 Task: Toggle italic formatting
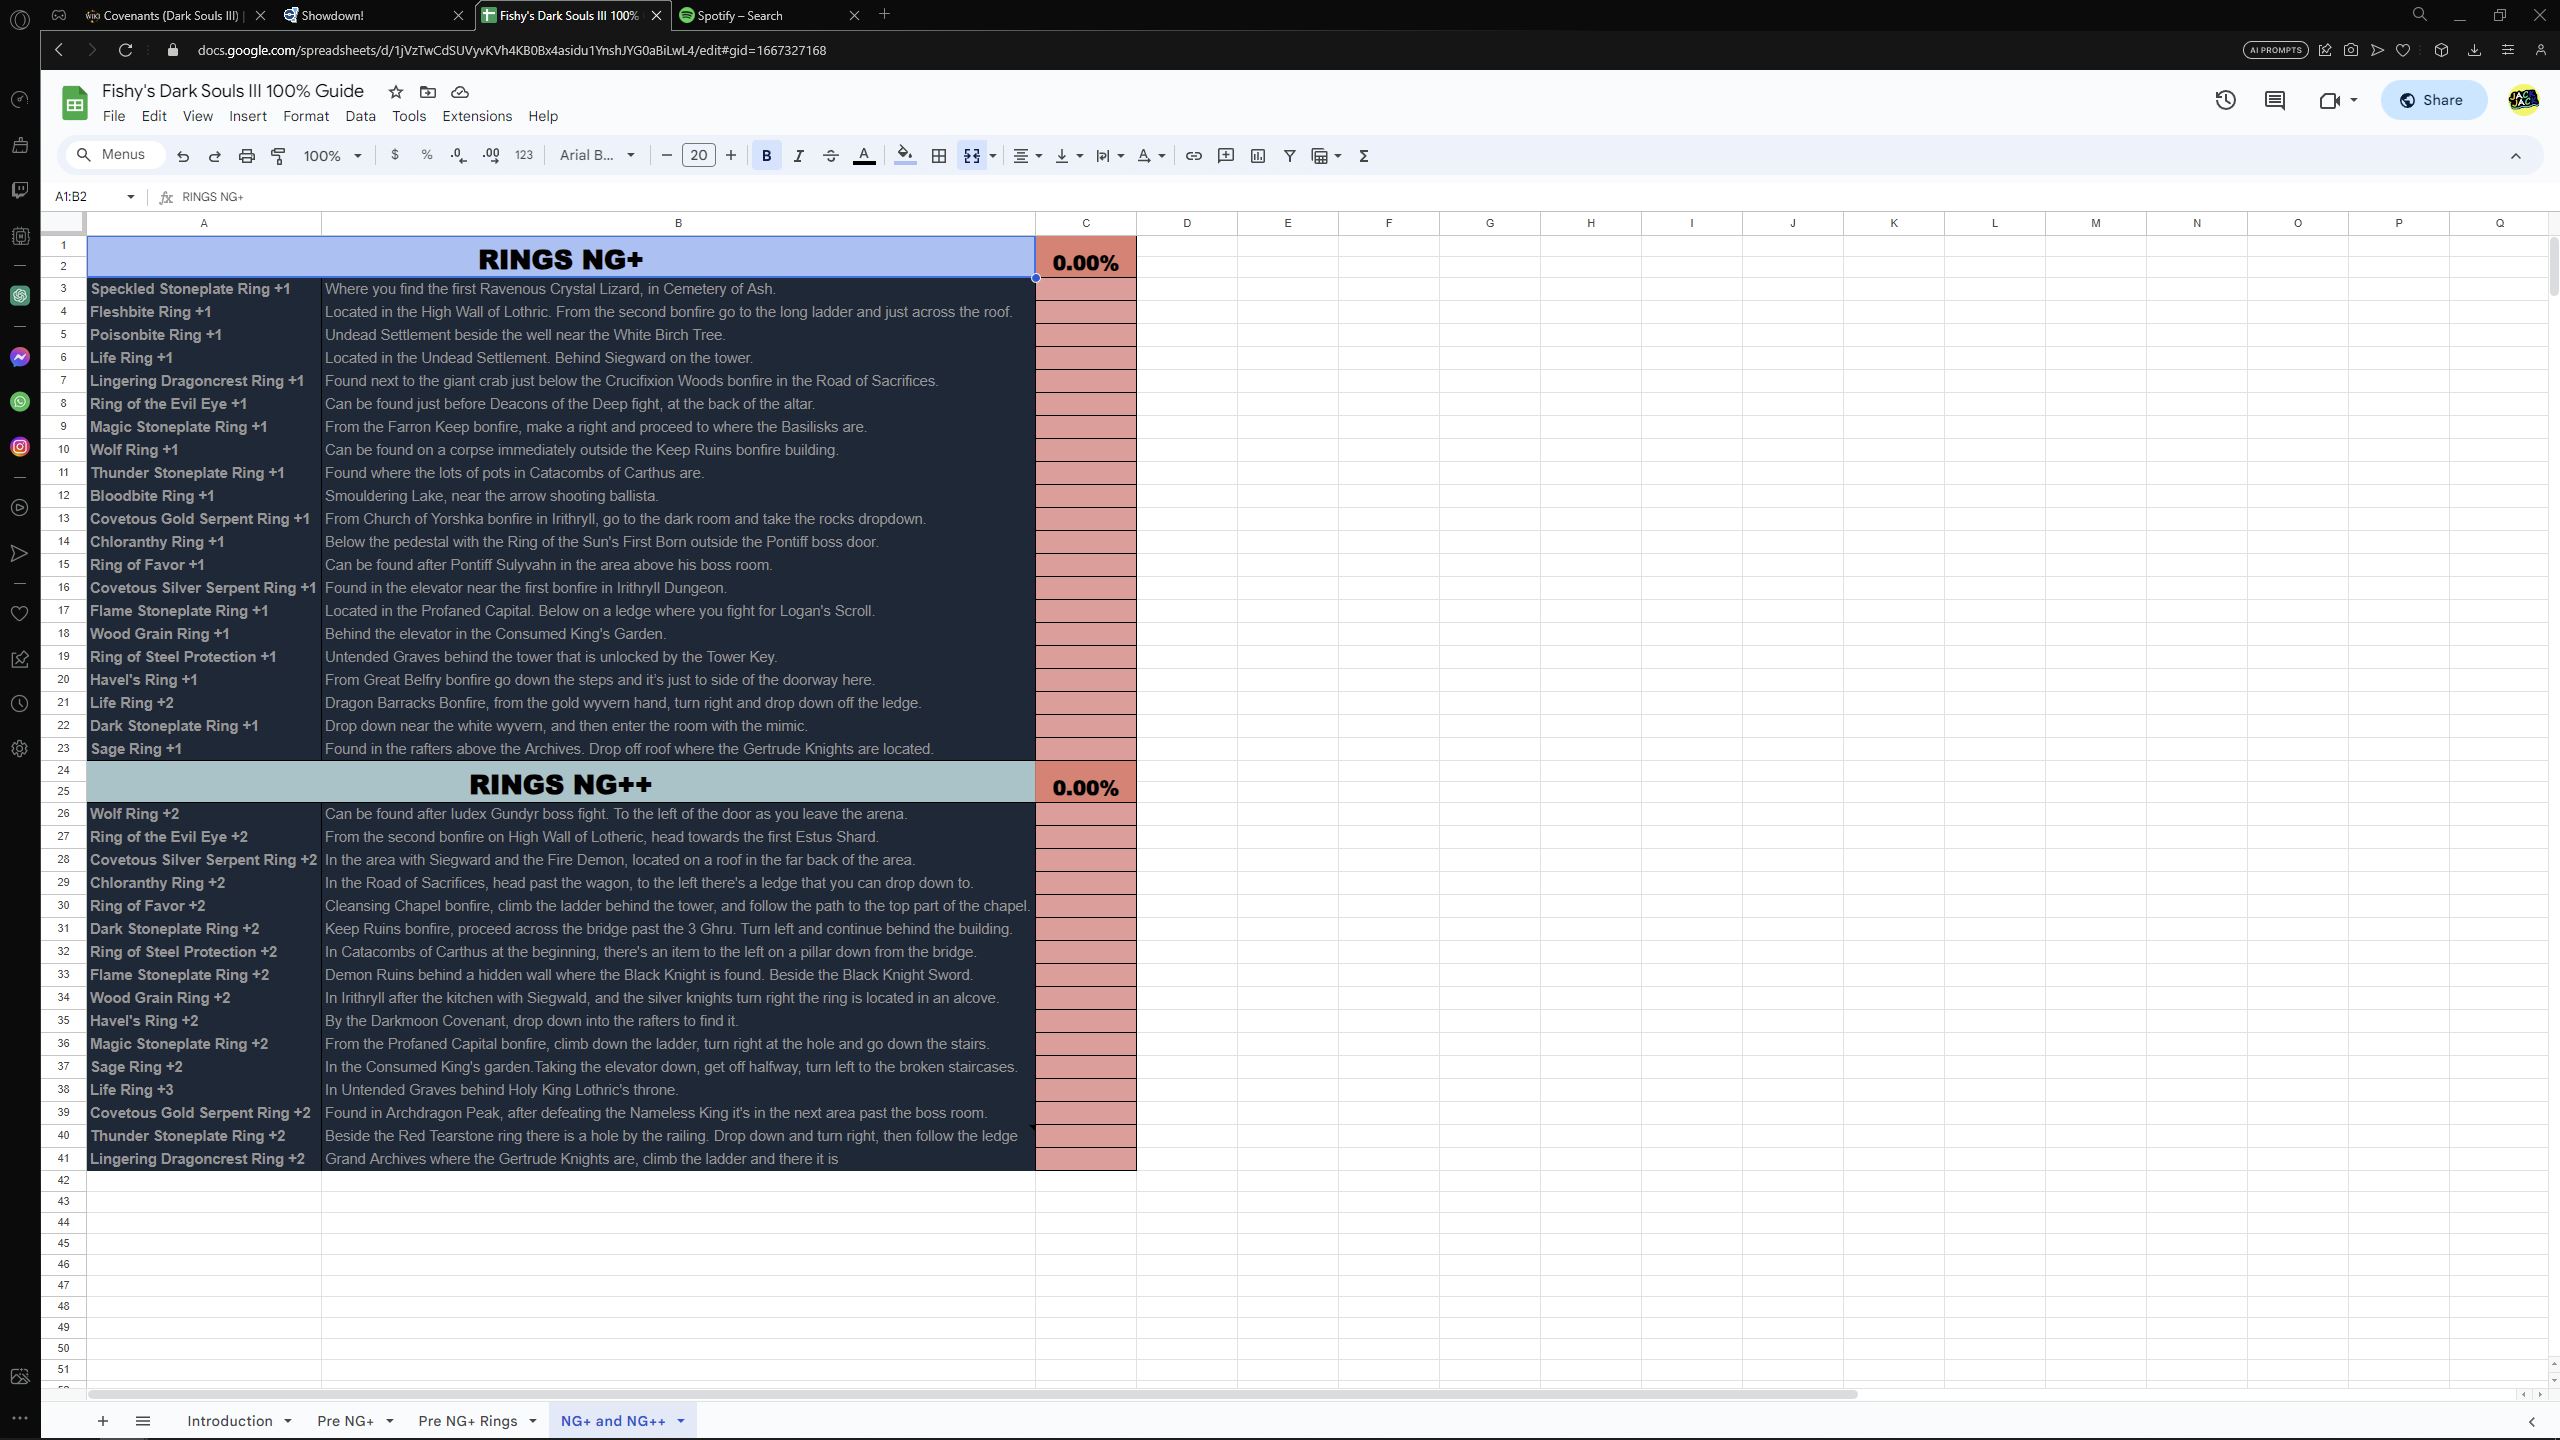click(x=798, y=156)
